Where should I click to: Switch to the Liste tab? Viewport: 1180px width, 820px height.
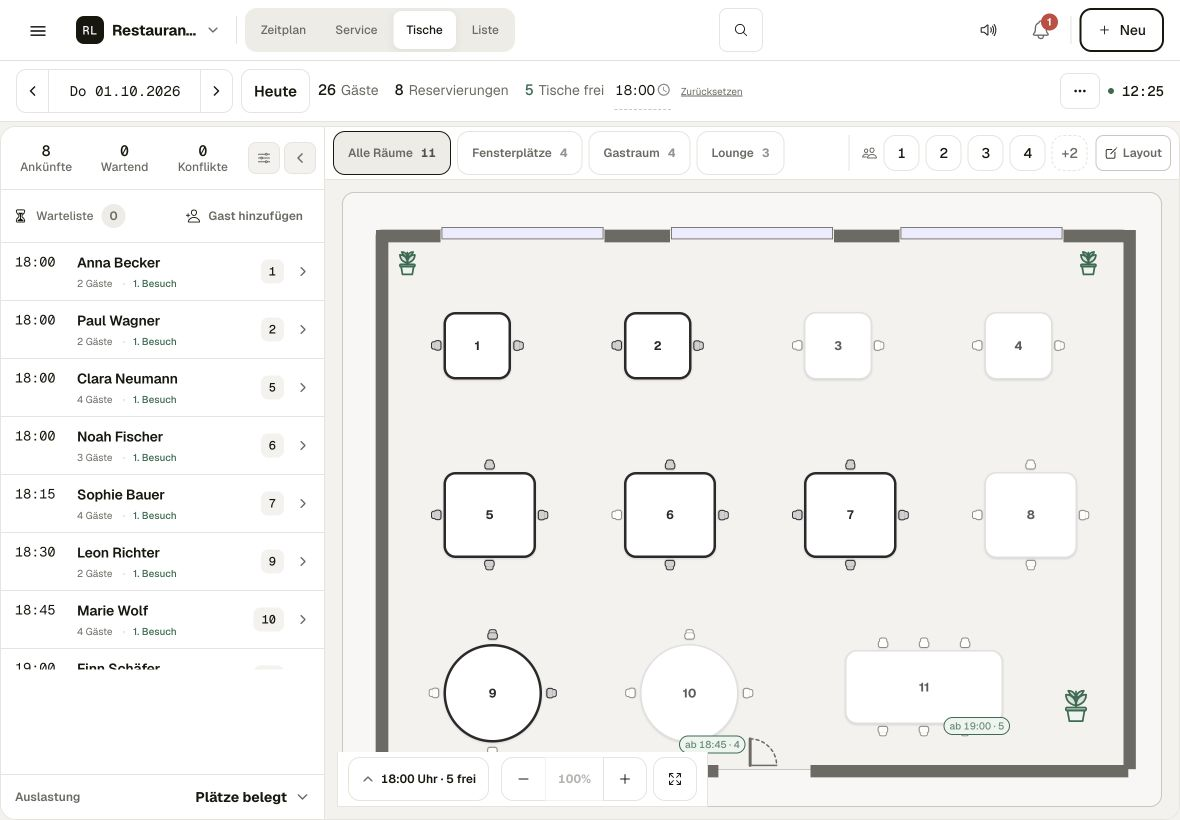coord(485,30)
